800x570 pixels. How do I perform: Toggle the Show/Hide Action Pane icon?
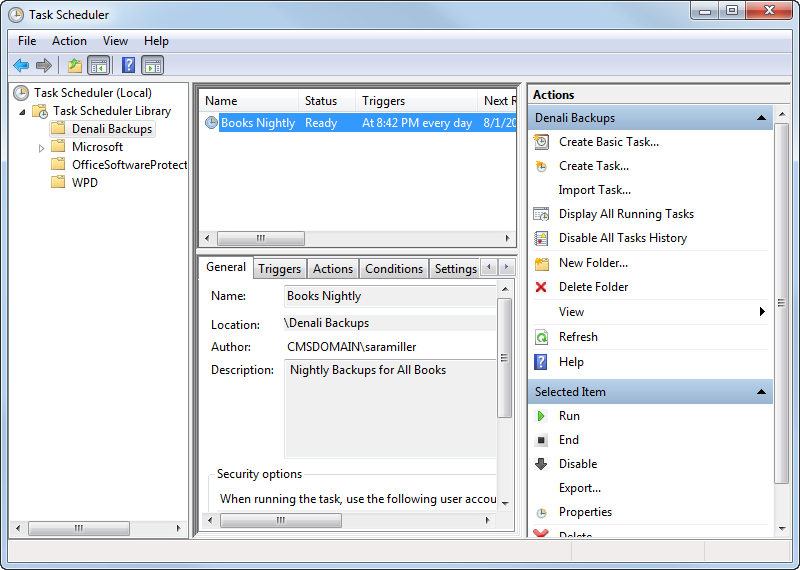153,65
